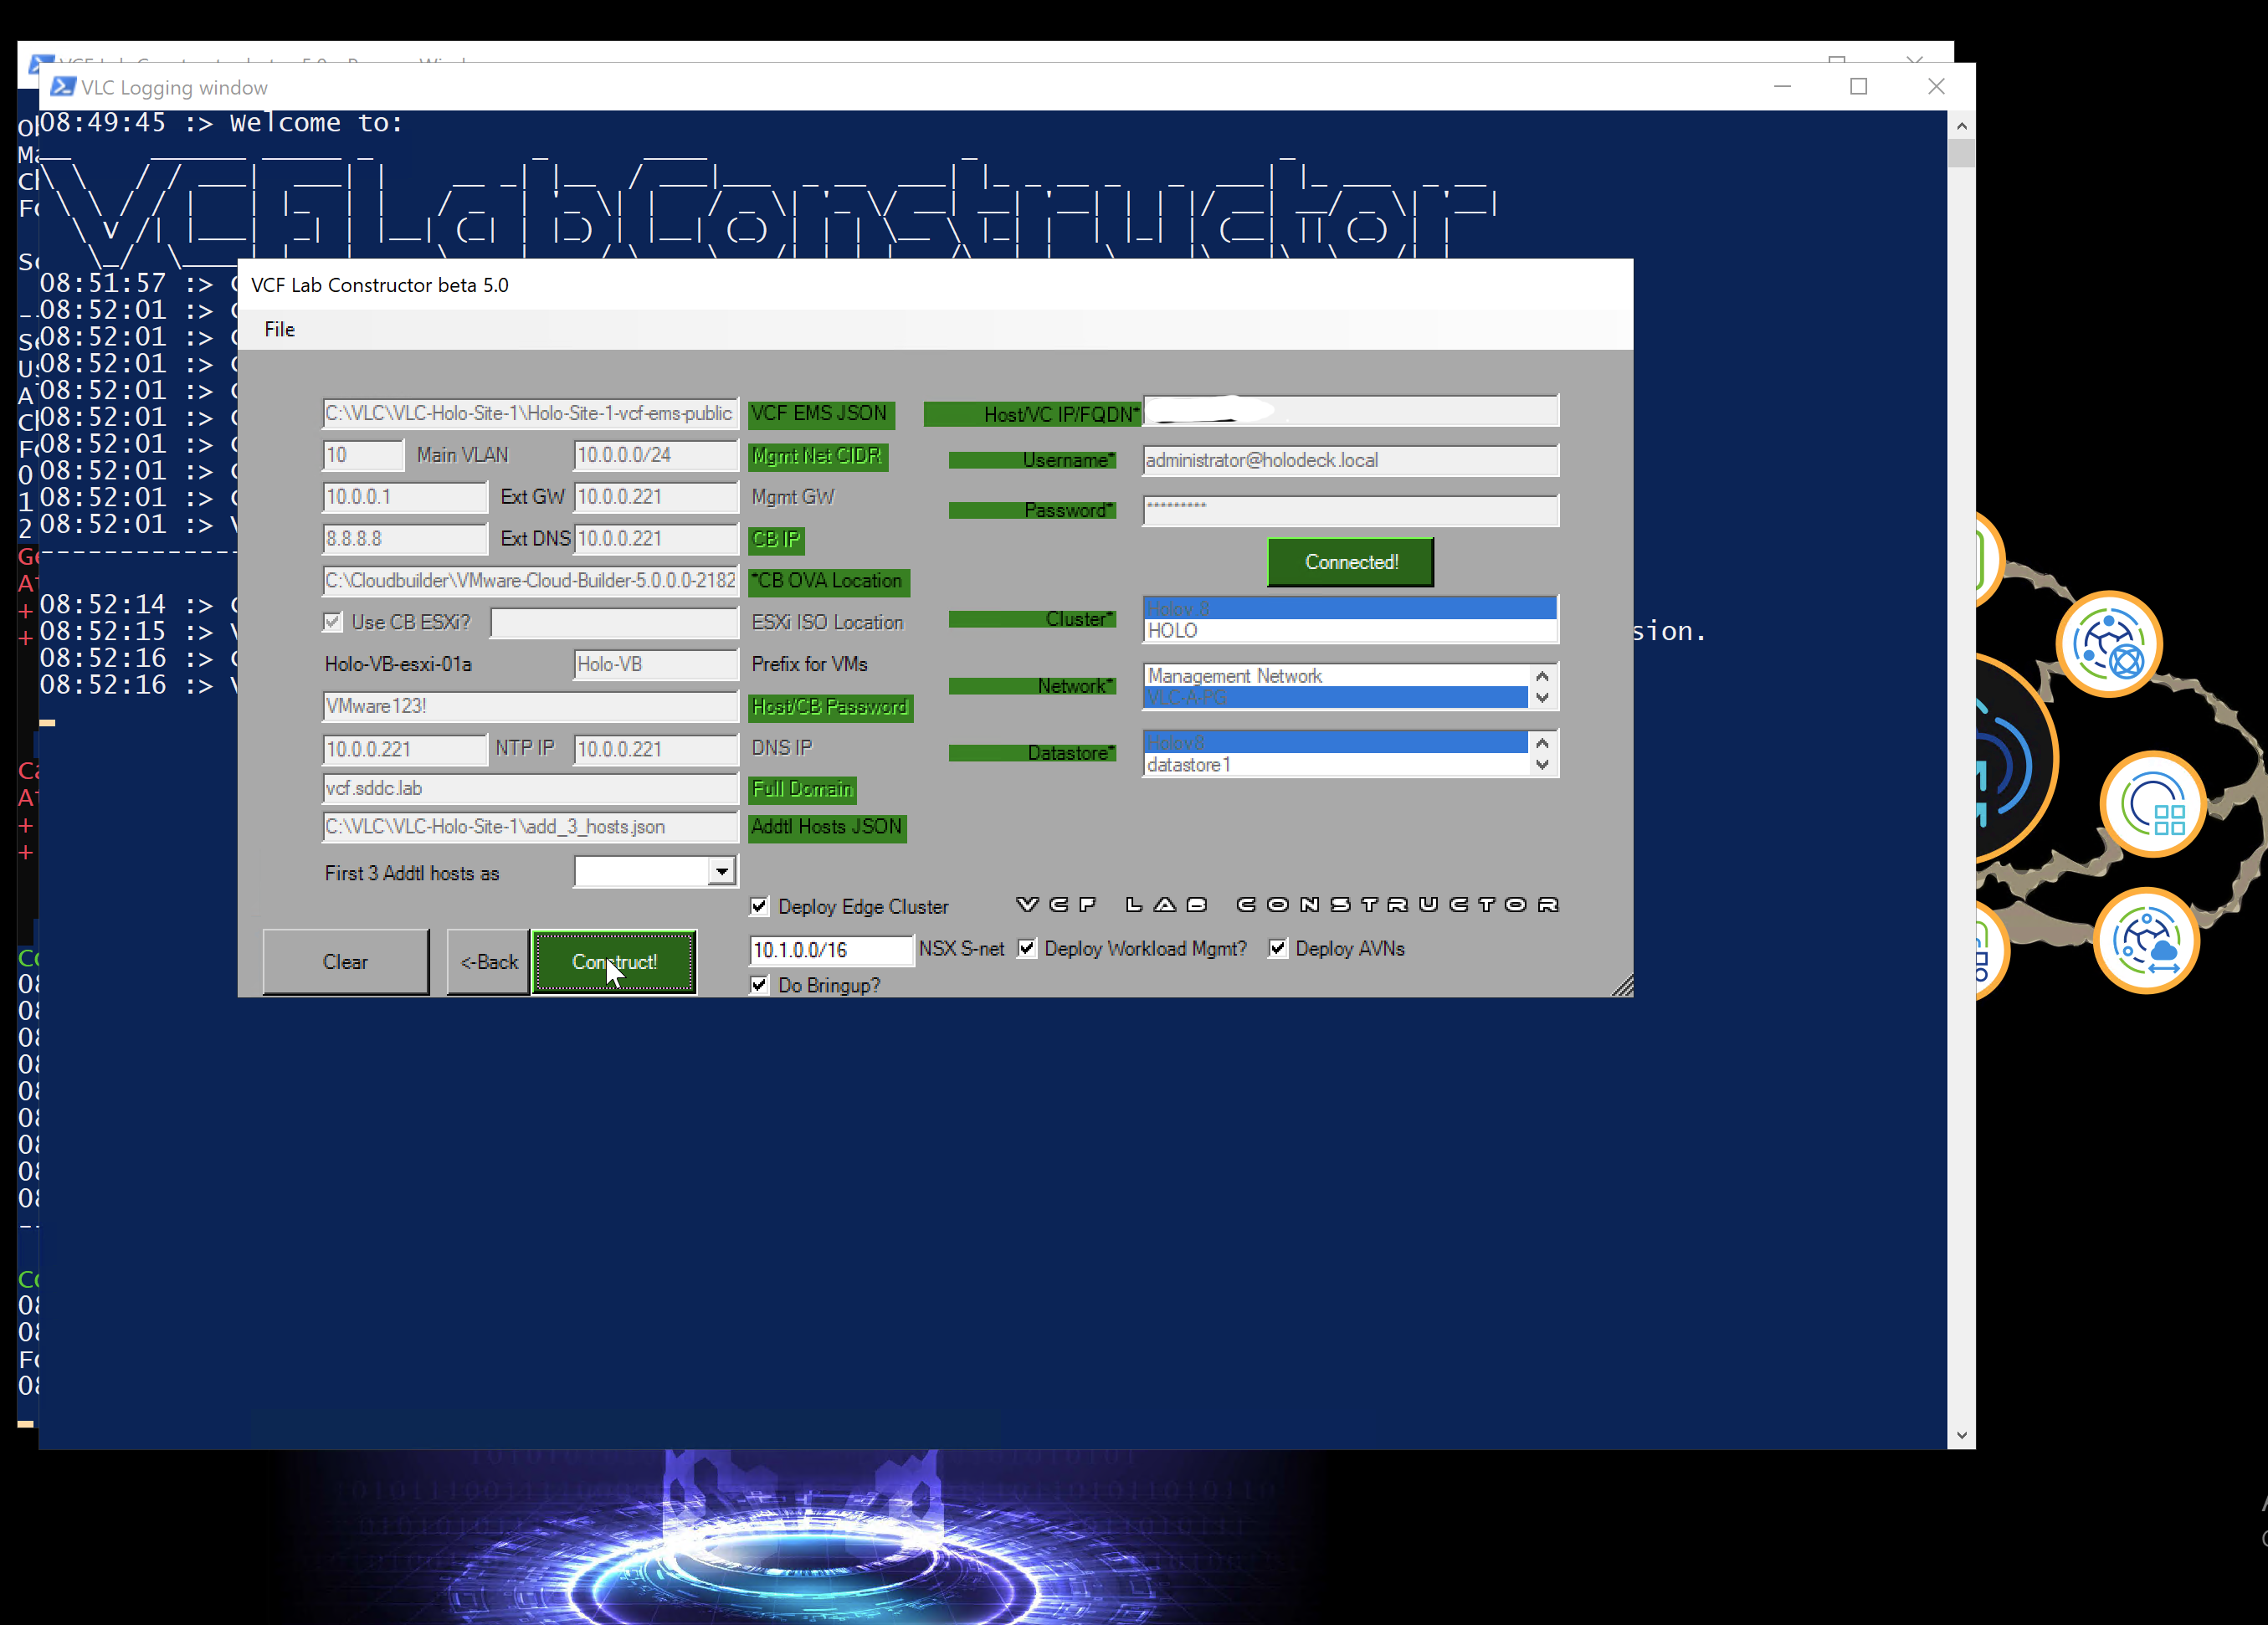Click the Mgmt Net CIDR green button

pyautogui.click(x=817, y=456)
